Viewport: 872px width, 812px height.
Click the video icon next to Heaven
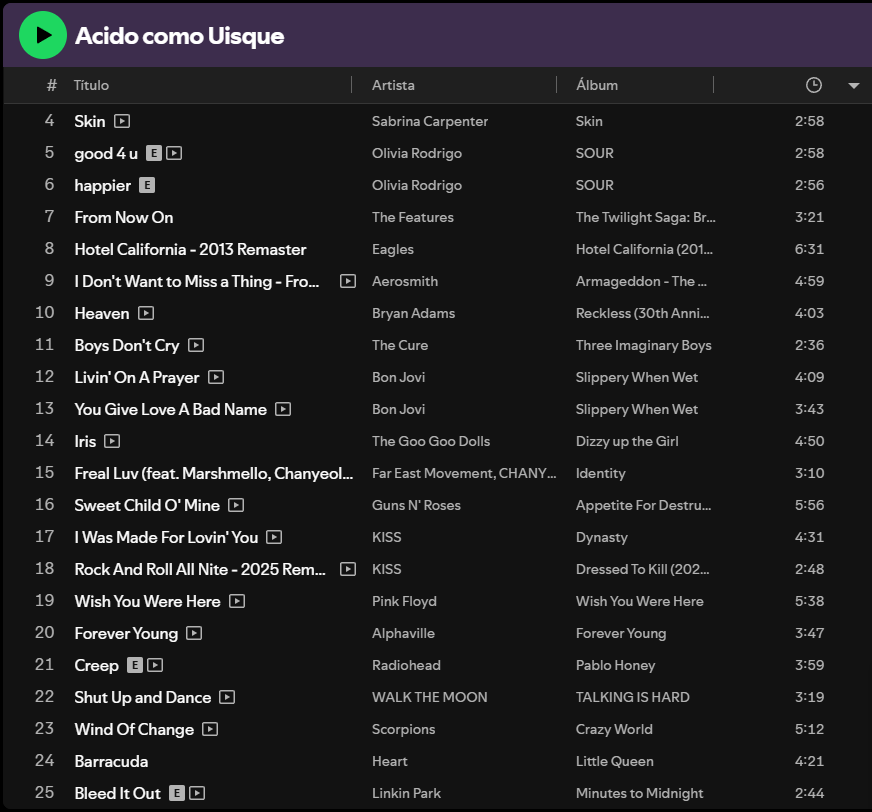pyautogui.click(x=146, y=313)
